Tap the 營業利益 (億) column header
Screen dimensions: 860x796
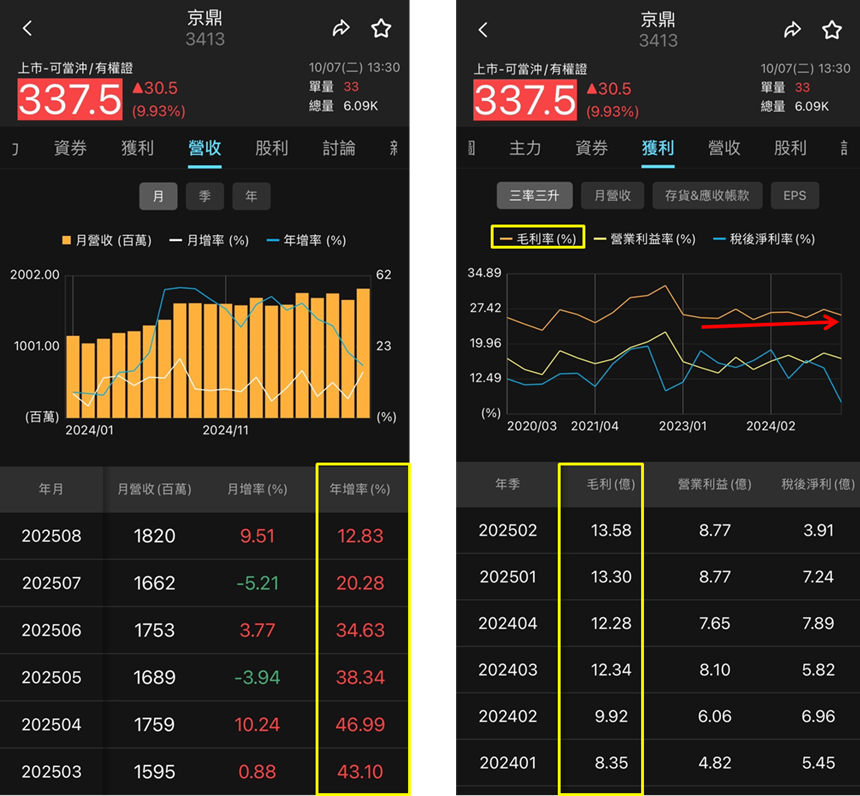click(715, 484)
